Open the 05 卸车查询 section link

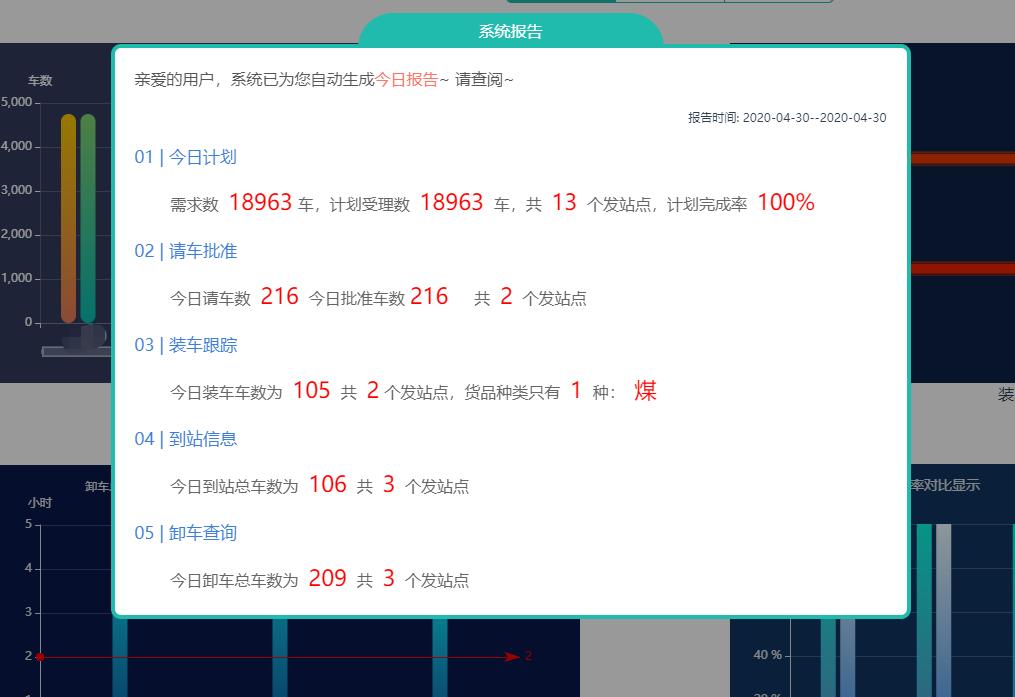185,533
